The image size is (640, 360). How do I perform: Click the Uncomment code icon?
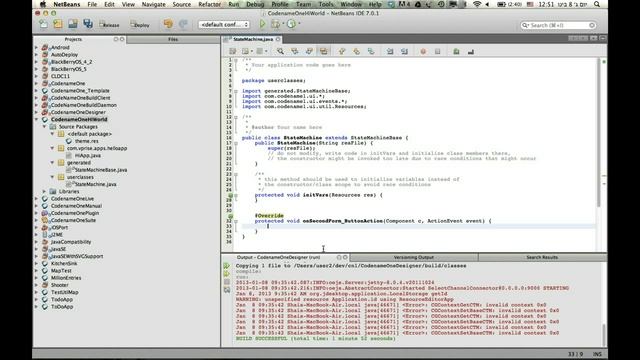[471, 51]
